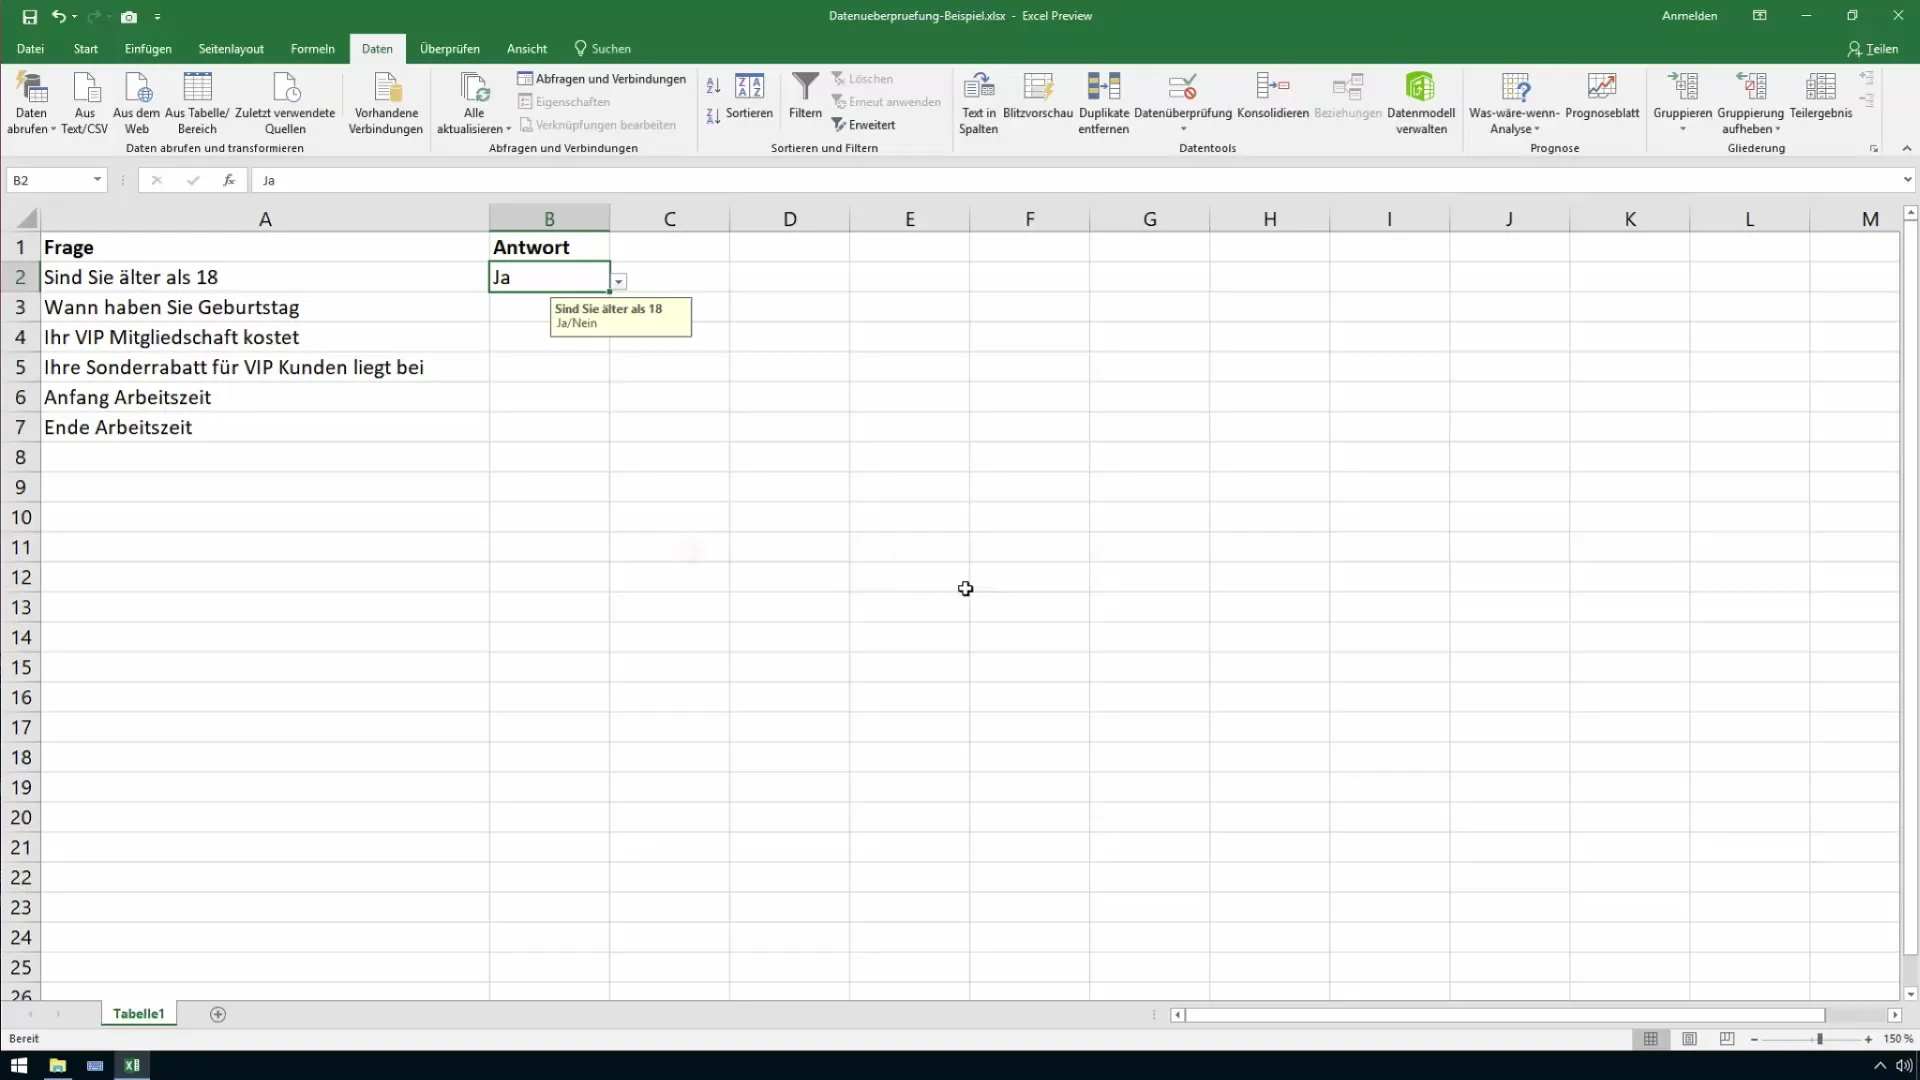
Task: Toggle the Filtern funnel
Action: pyautogui.click(x=805, y=96)
